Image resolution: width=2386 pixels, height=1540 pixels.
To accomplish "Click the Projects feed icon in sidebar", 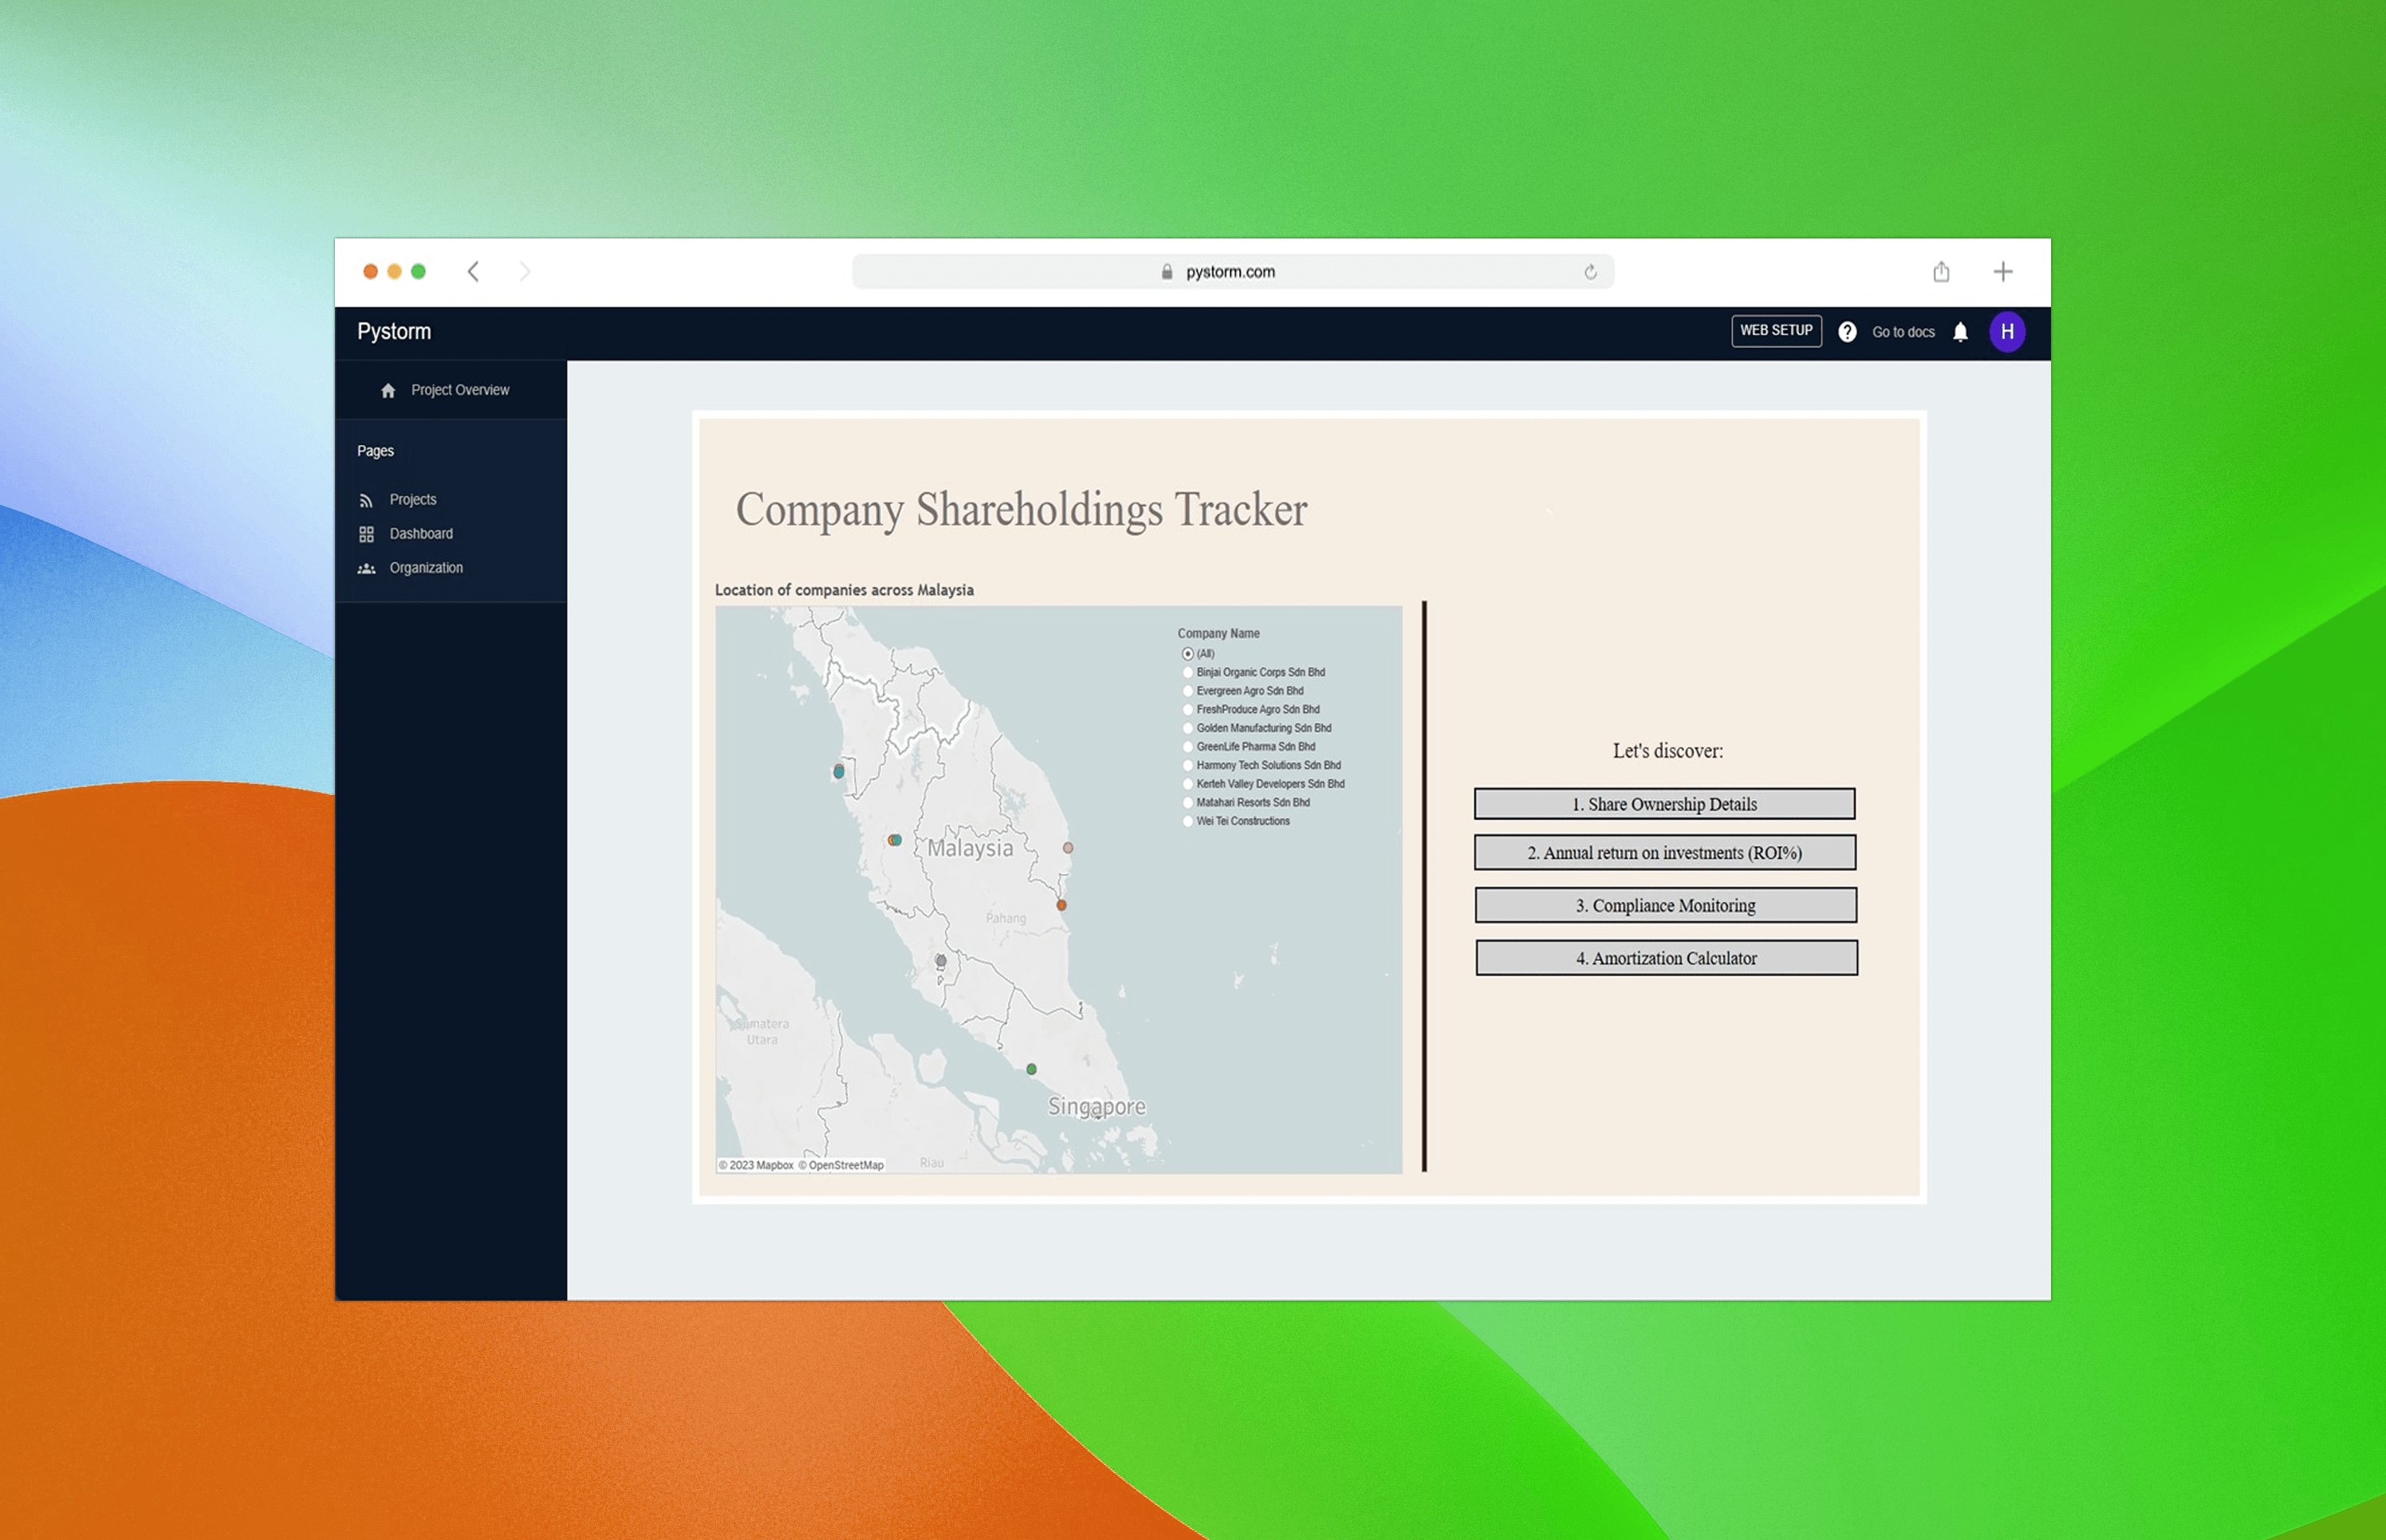I will click(x=366, y=500).
